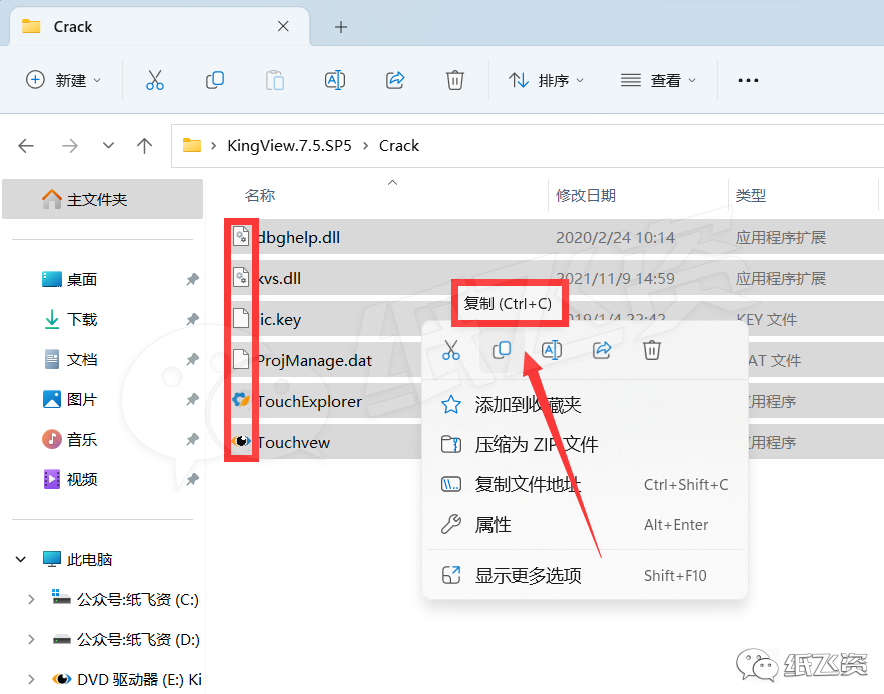Open the 查看 view dropdown
Screen dimensions: 884x694
[x=658, y=80]
